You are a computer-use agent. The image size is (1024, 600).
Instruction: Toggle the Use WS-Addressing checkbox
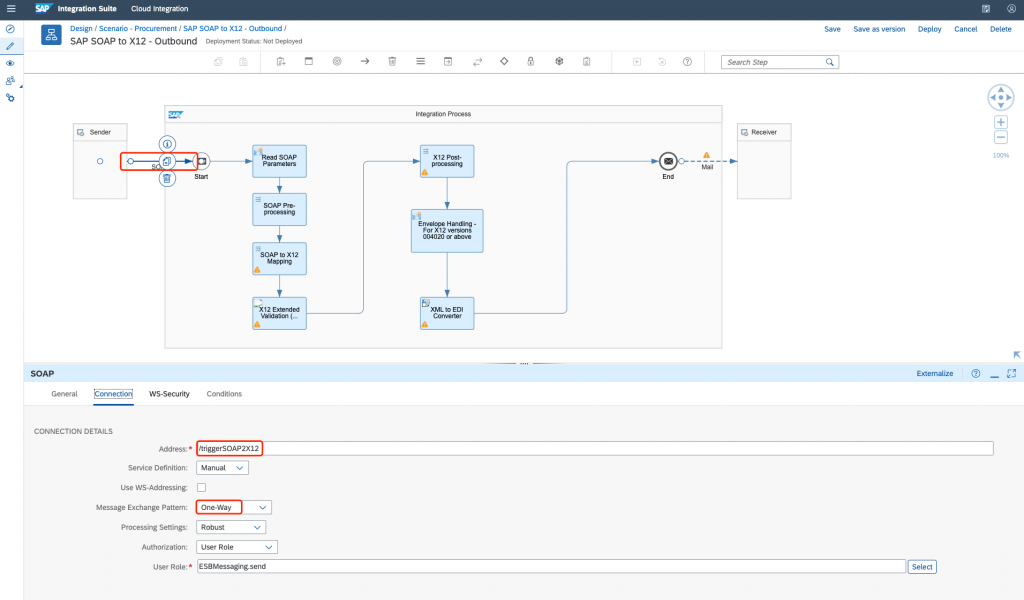(x=201, y=488)
